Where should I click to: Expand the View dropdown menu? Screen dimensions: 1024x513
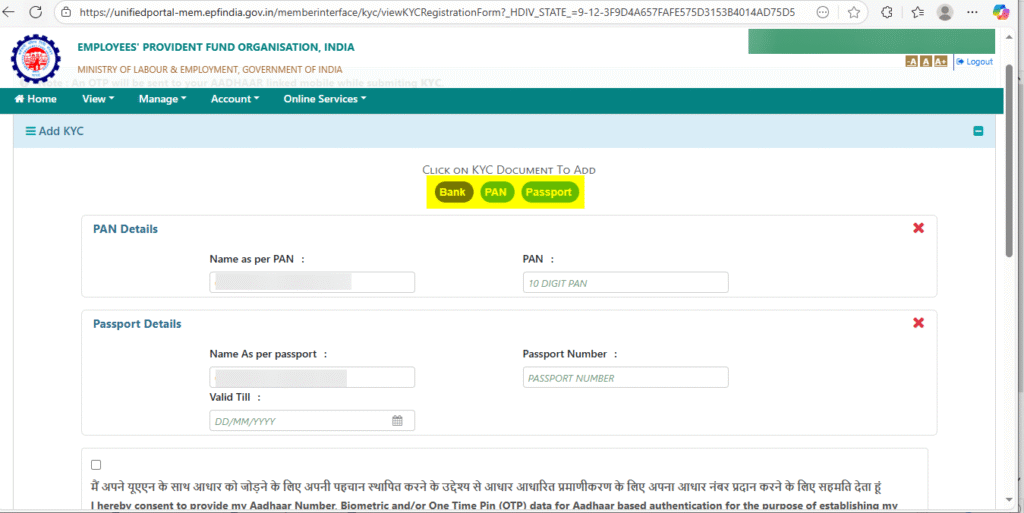click(98, 99)
